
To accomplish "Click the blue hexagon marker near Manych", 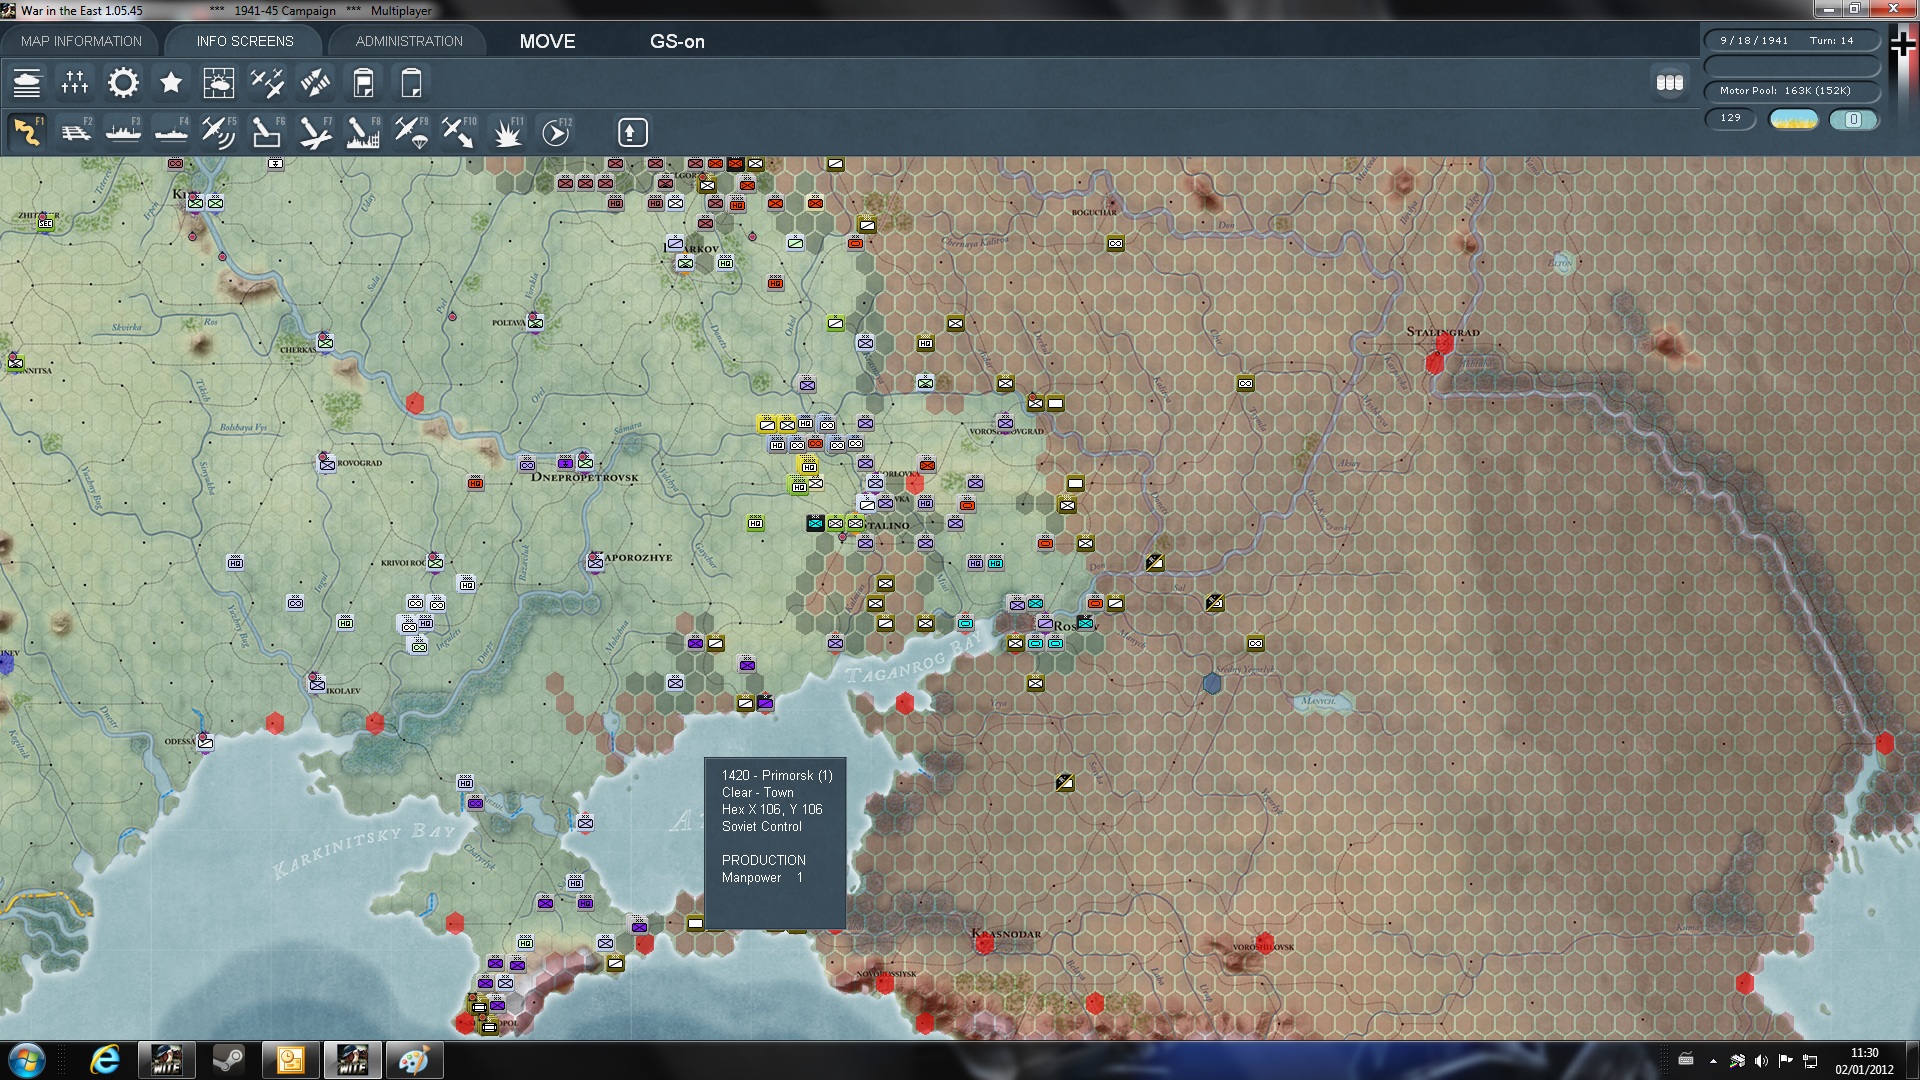I will coord(1212,683).
